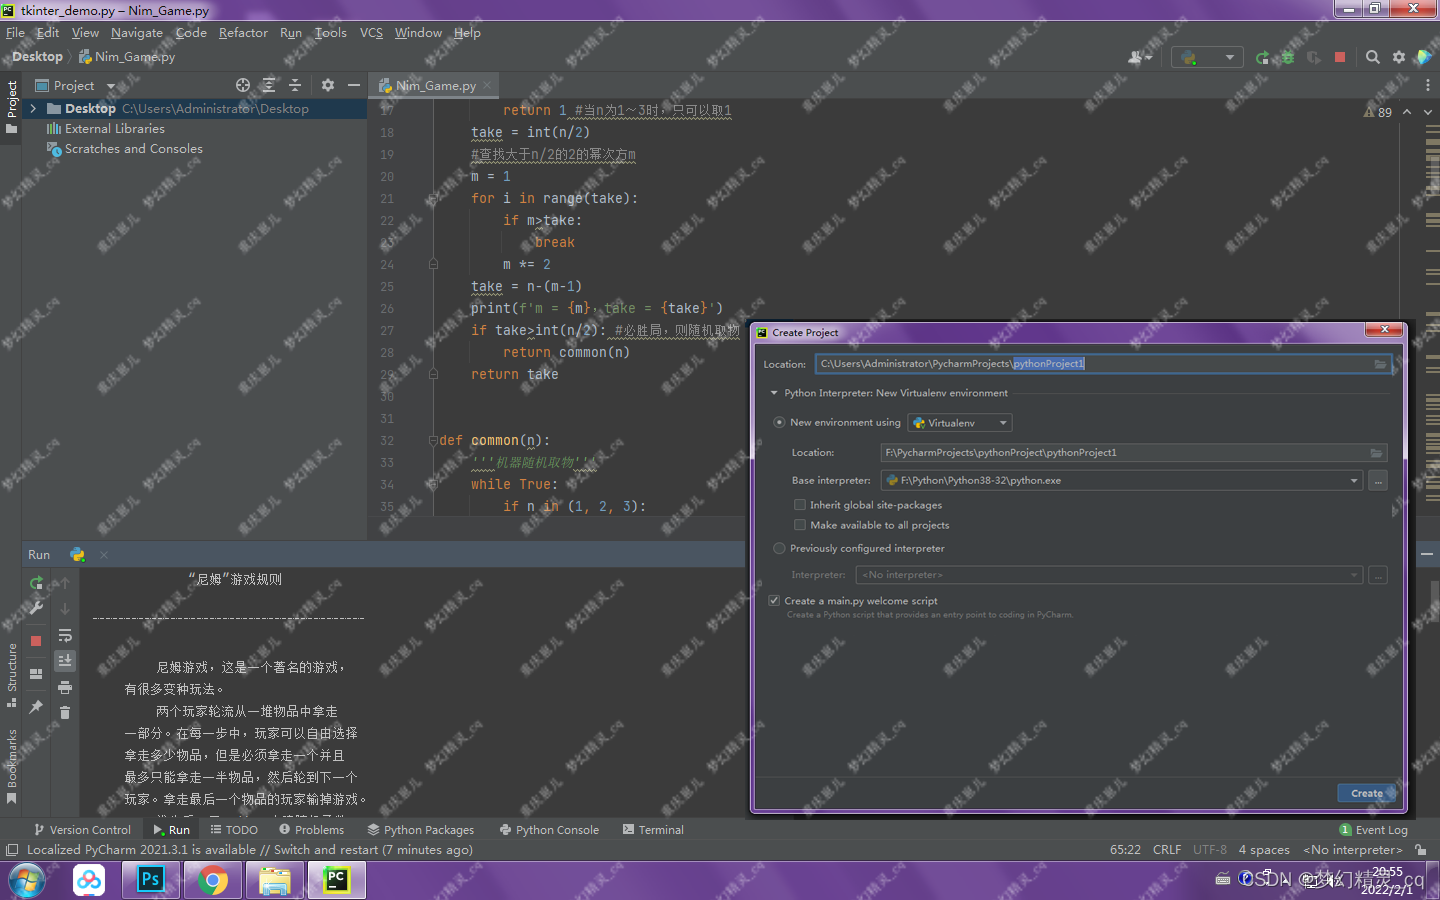The width and height of the screenshot is (1440, 900).
Task: Open the Problems tool tab
Action: (x=311, y=830)
